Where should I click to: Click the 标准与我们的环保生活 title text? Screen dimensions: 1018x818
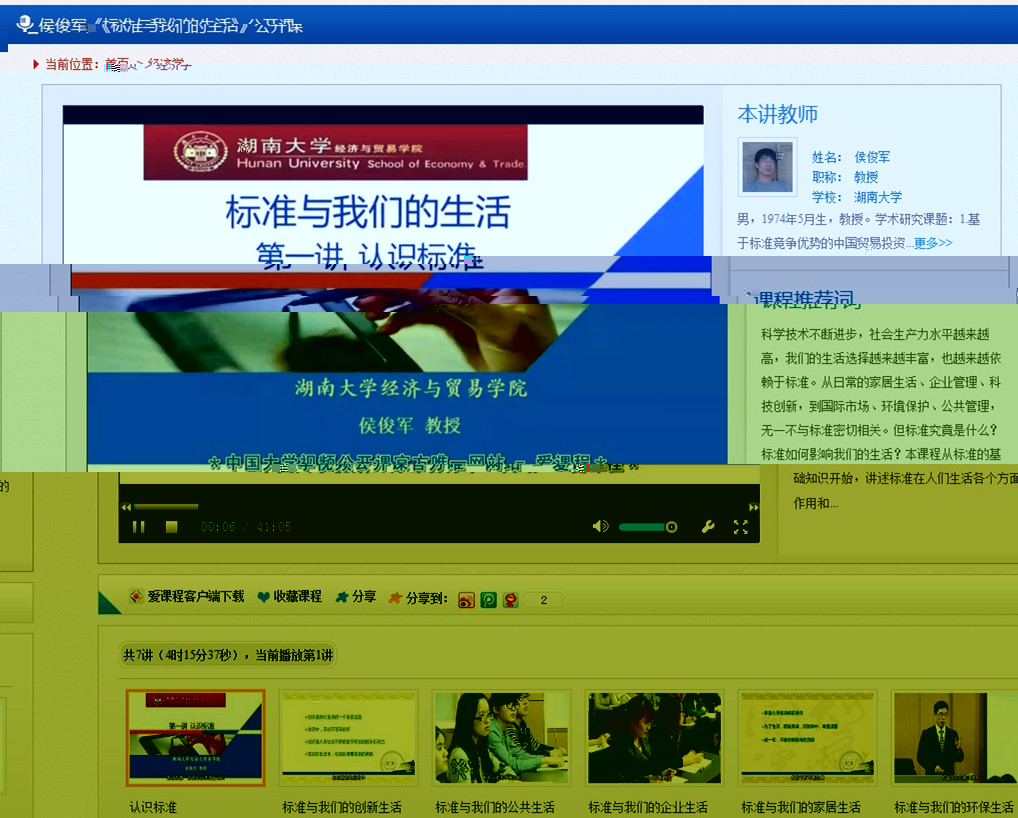pos(954,807)
